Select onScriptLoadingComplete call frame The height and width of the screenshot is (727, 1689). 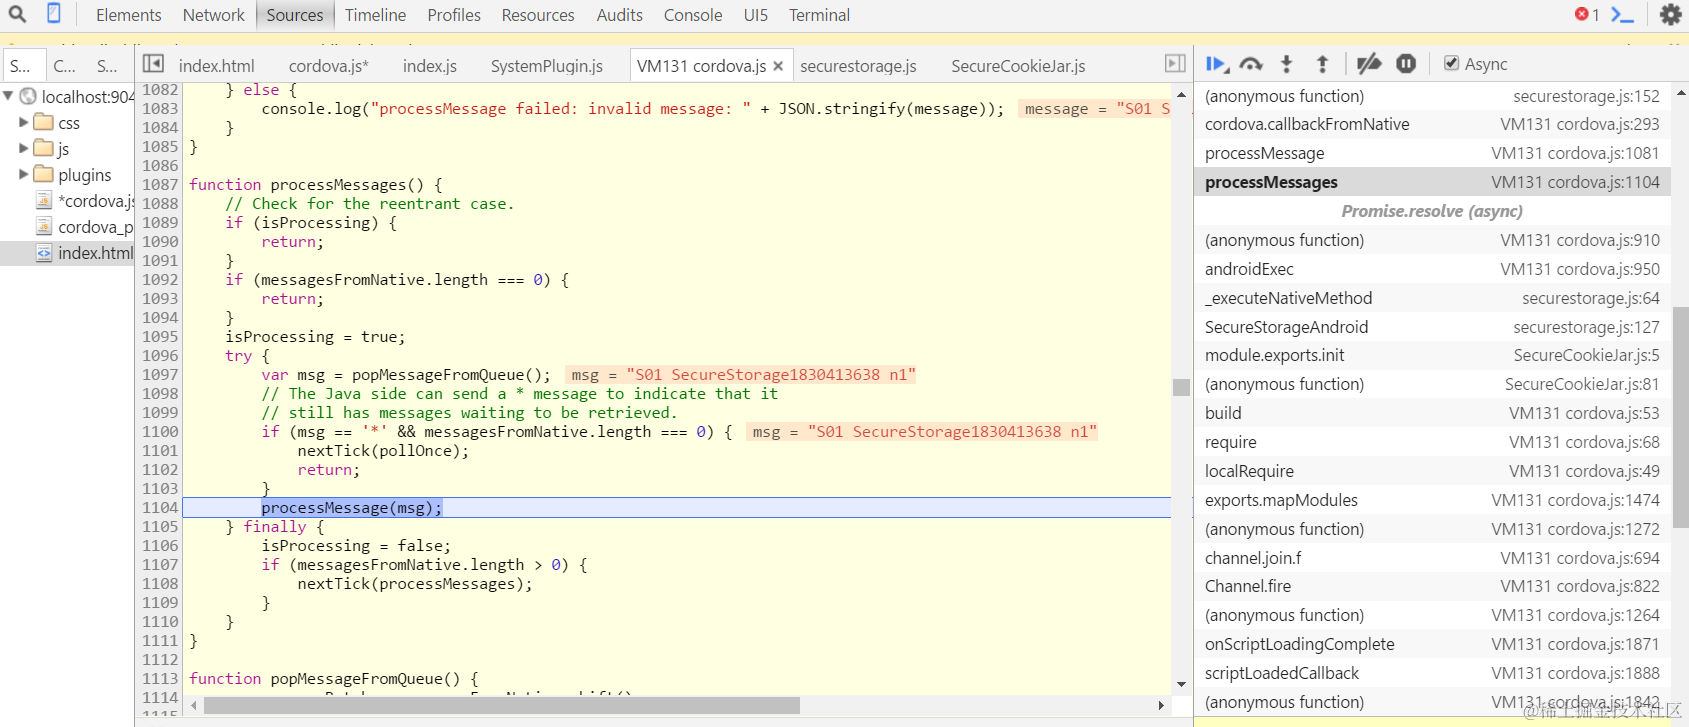[x=1432, y=644]
